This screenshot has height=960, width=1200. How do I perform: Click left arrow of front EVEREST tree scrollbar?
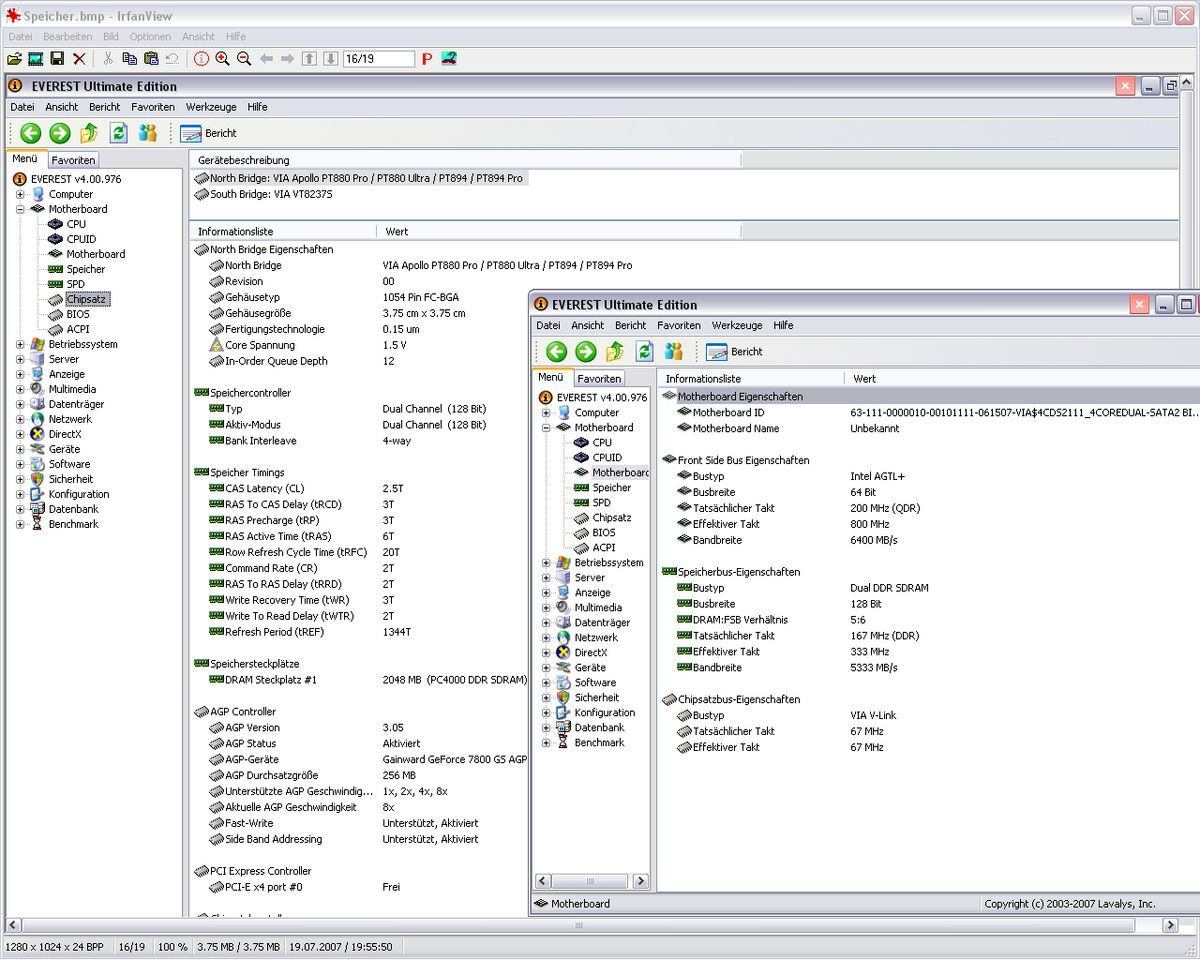pos(543,881)
